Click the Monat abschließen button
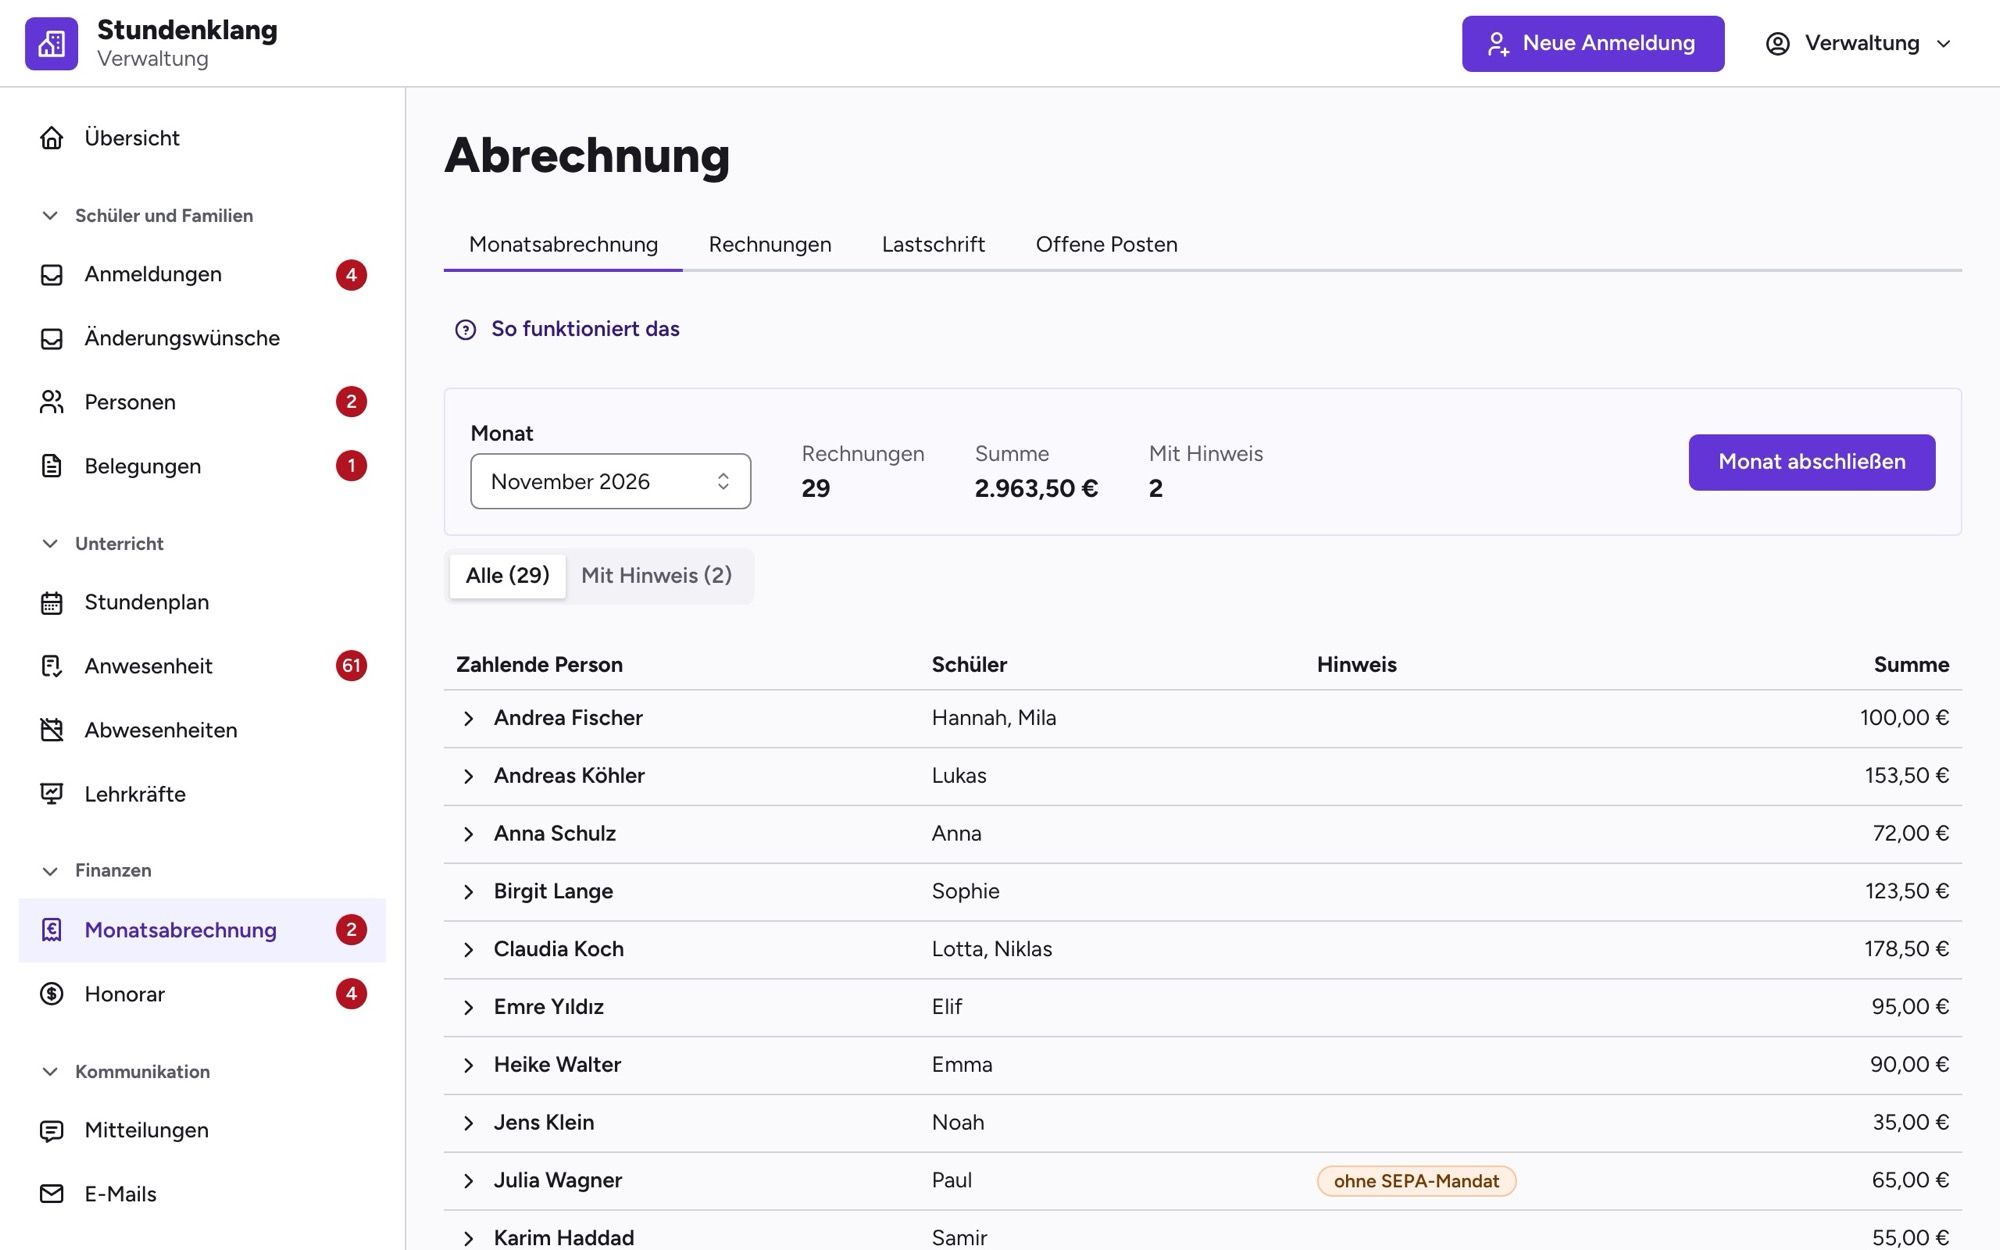The image size is (2000, 1250). click(x=1812, y=462)
